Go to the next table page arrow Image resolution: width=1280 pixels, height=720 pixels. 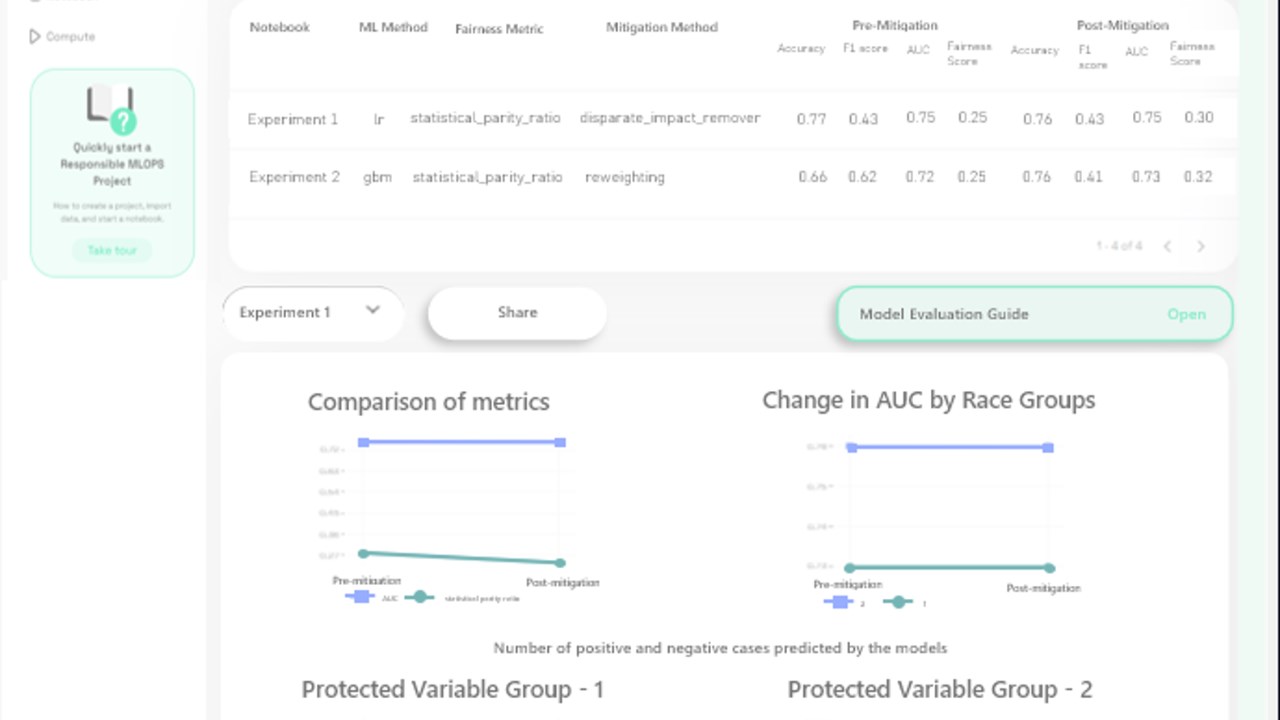click(1201, 246)
